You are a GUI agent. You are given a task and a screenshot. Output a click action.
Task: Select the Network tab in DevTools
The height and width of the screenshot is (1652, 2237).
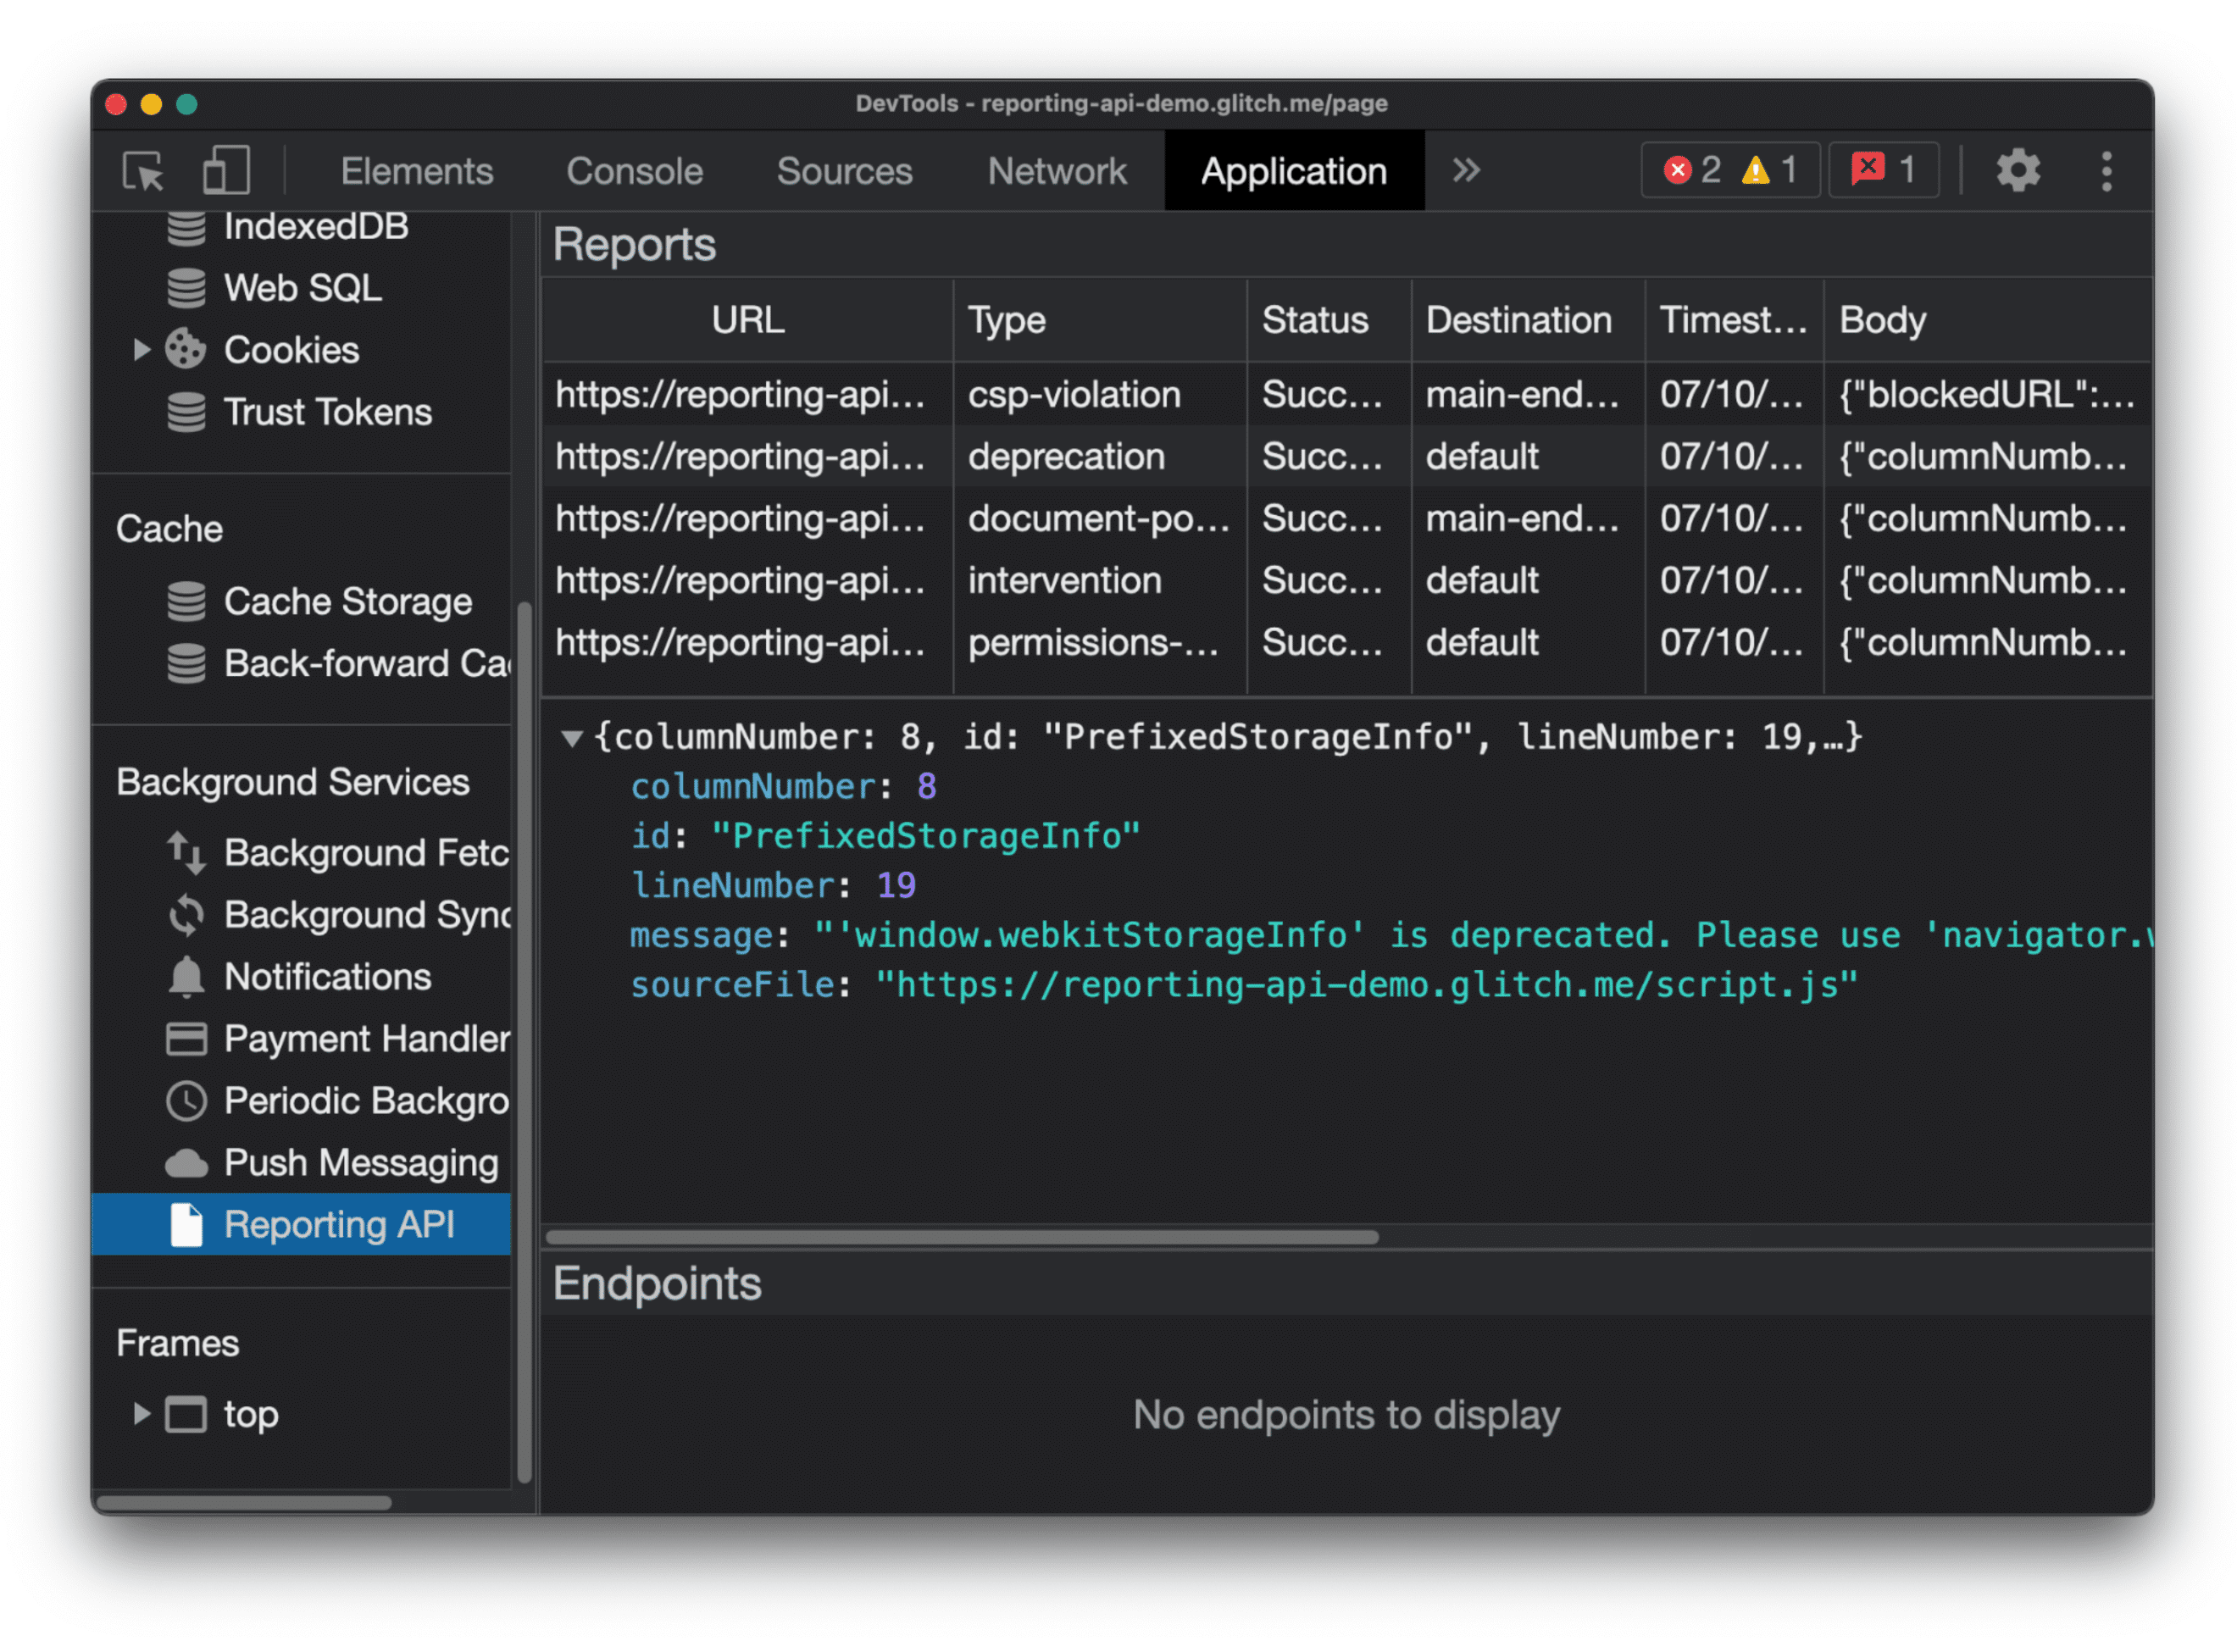click(1059, 170)
